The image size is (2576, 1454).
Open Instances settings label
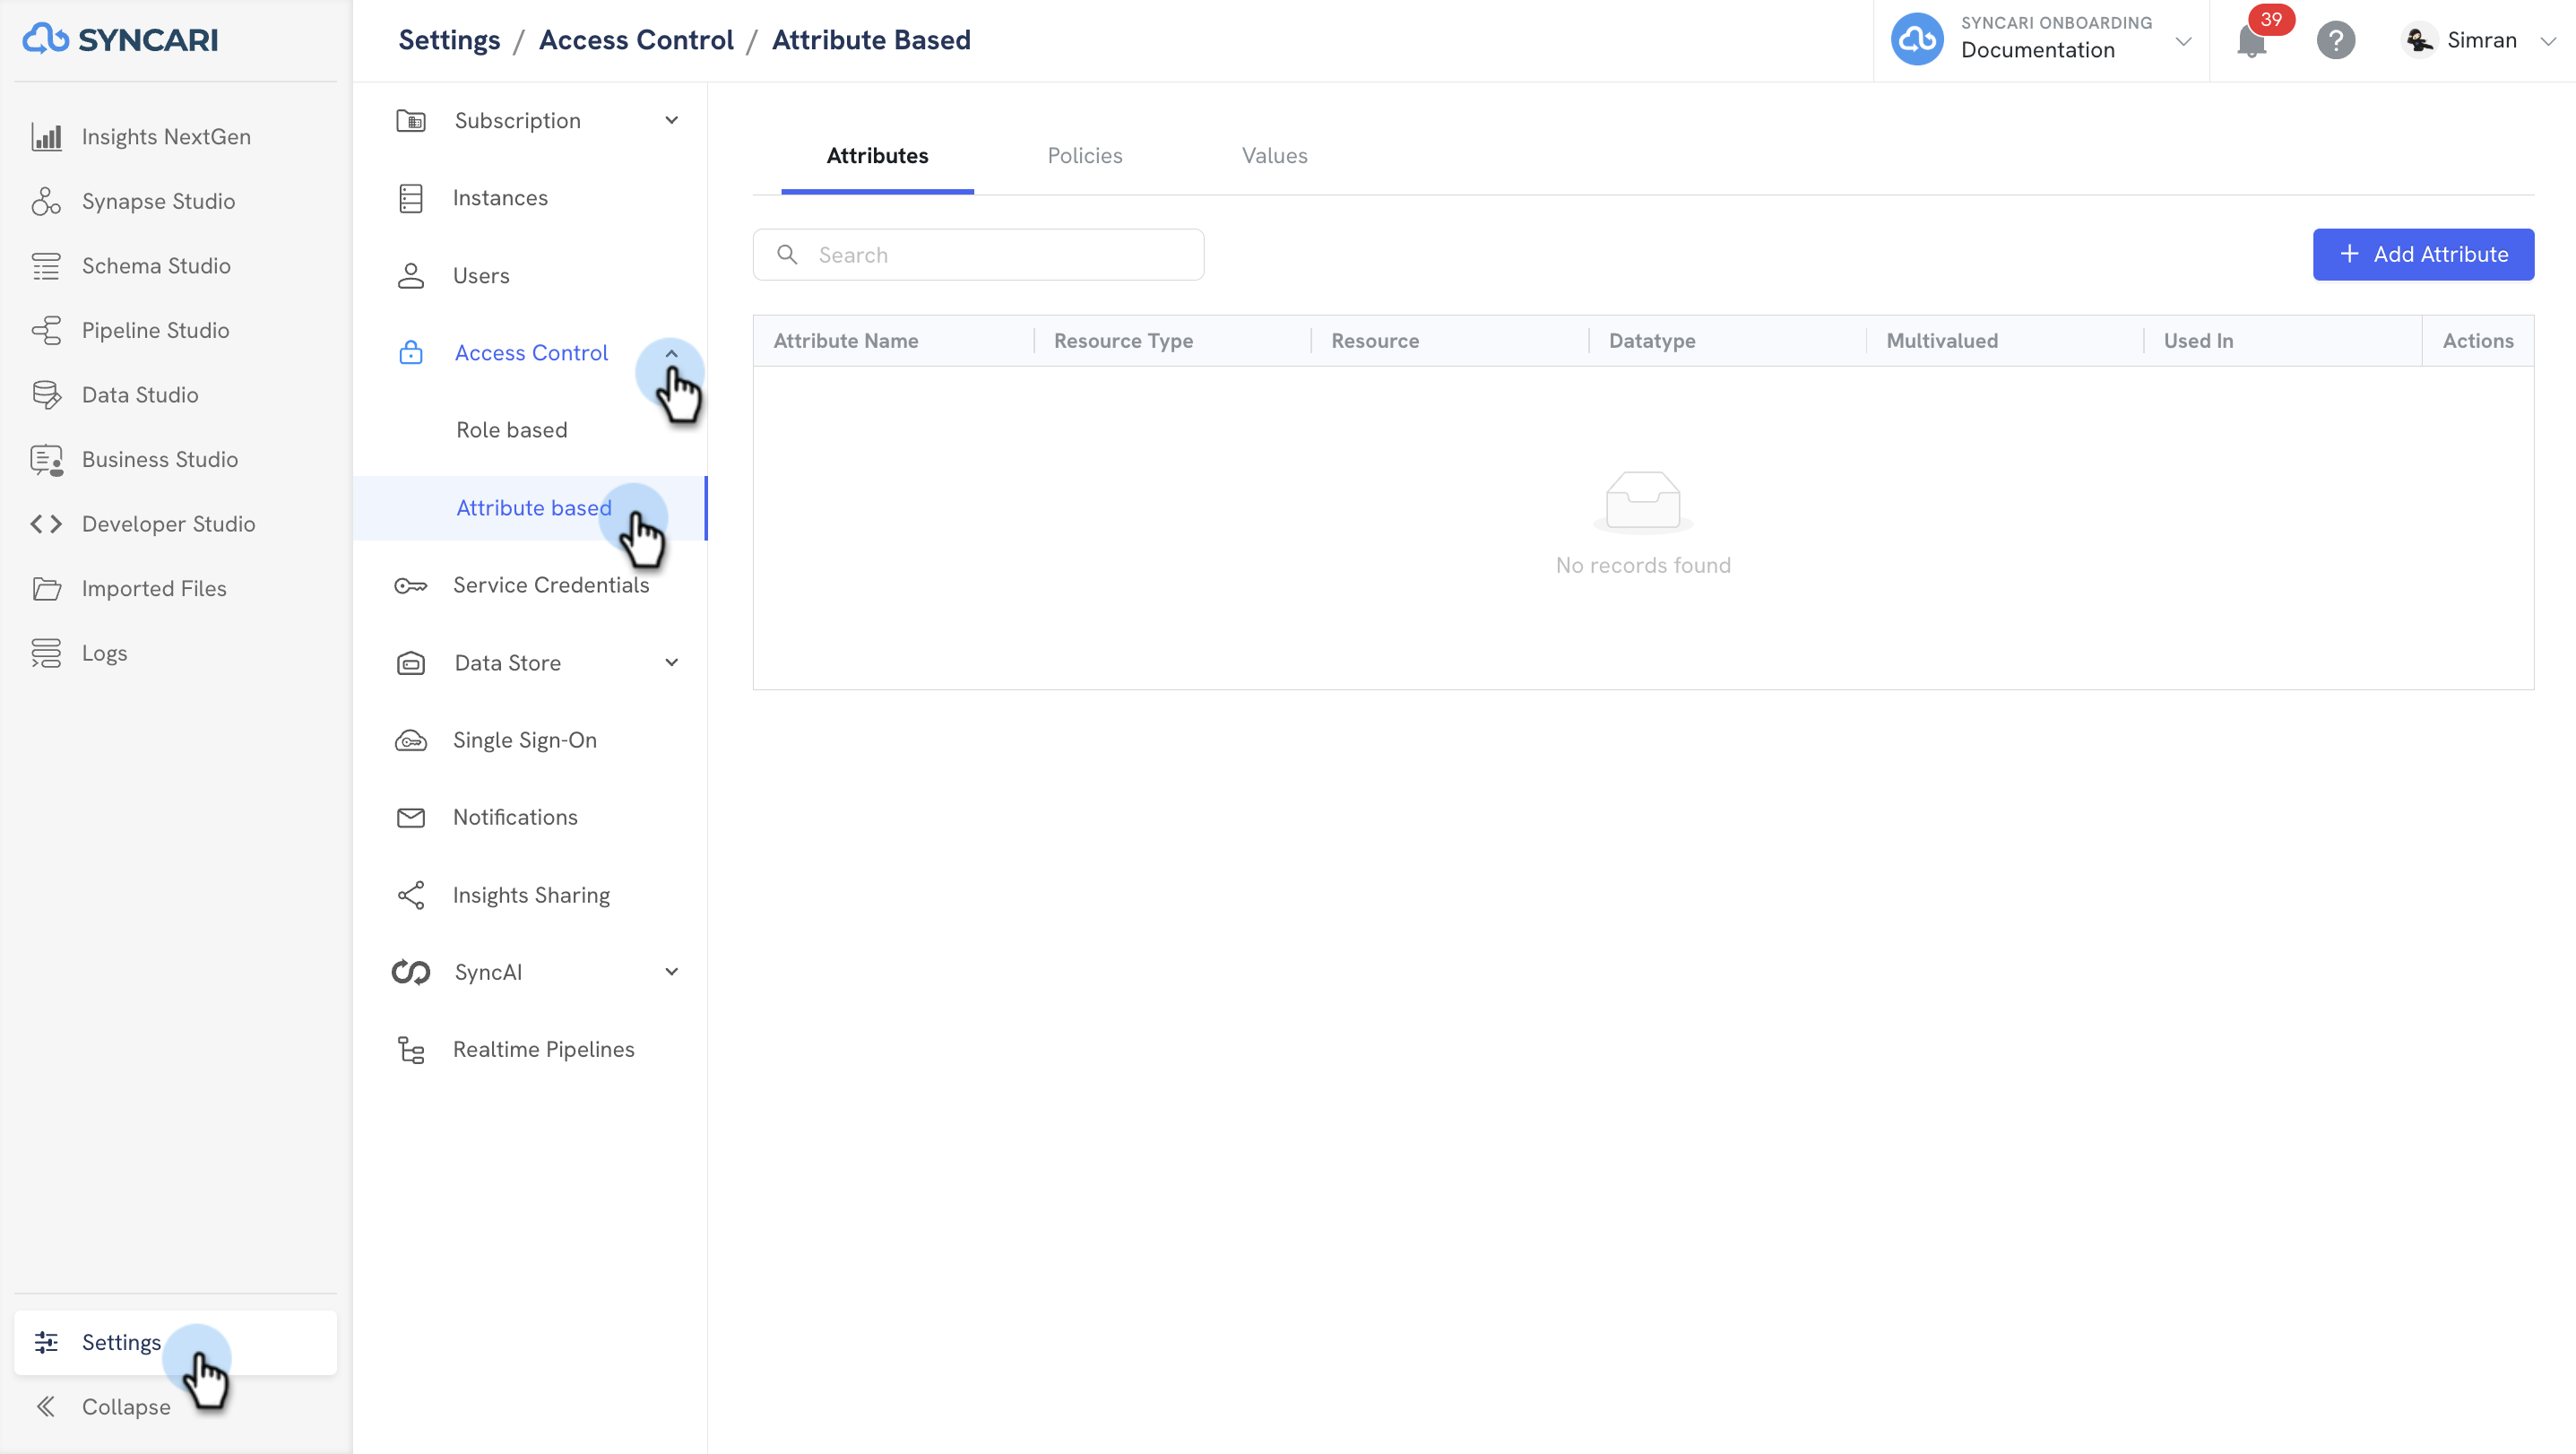pyautogui.click(x=500, y=198)
